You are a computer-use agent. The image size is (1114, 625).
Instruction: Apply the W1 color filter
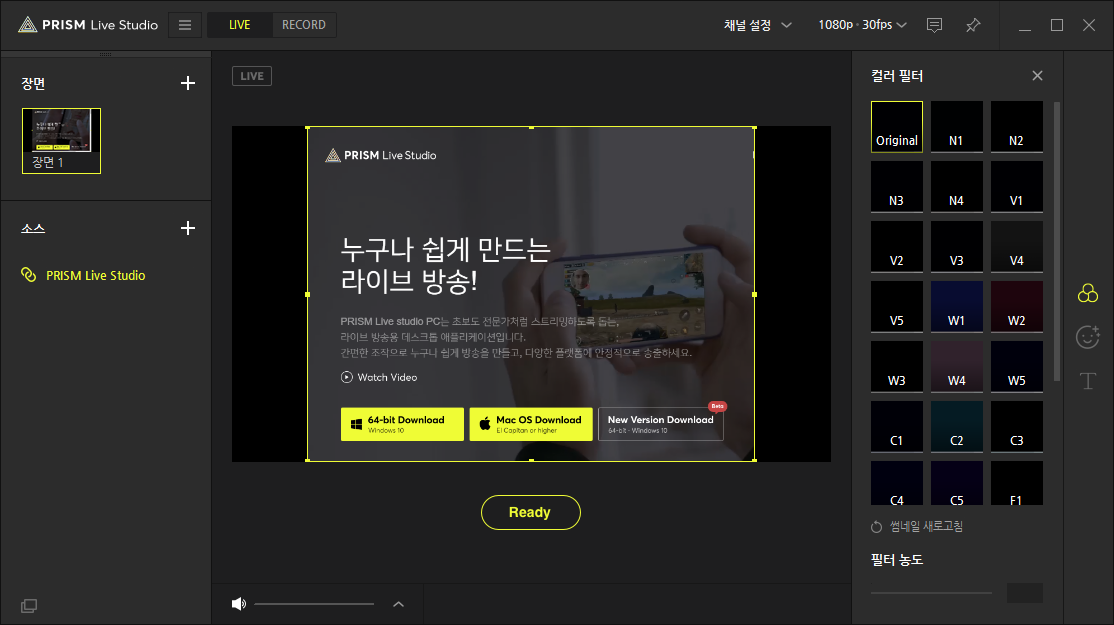coord(956,307)
